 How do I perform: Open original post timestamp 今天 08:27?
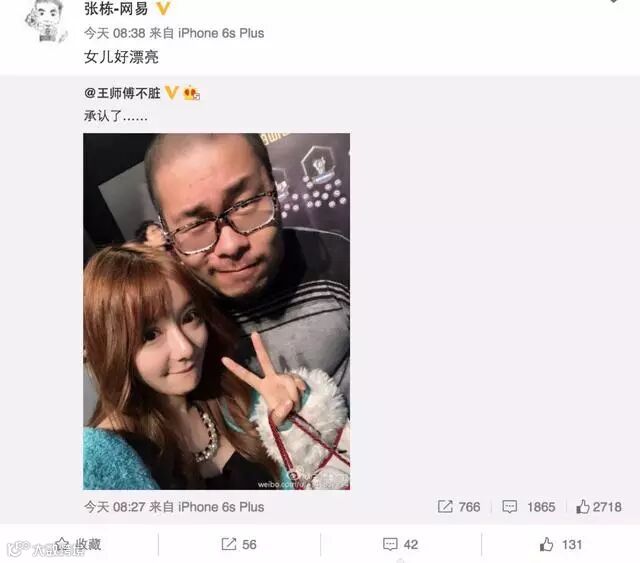115,507
